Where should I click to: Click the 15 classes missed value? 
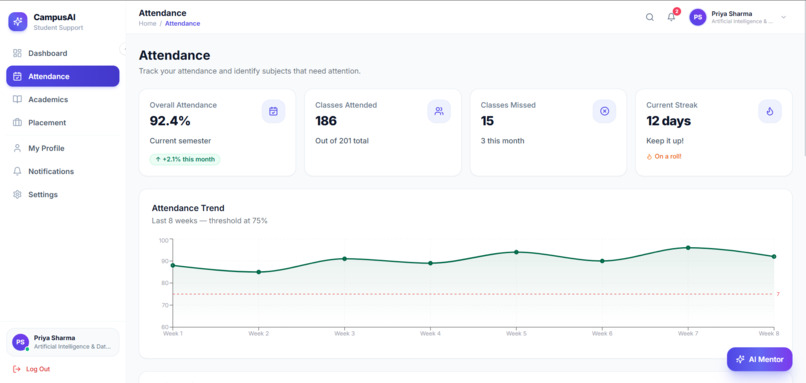tap(487, 121)
